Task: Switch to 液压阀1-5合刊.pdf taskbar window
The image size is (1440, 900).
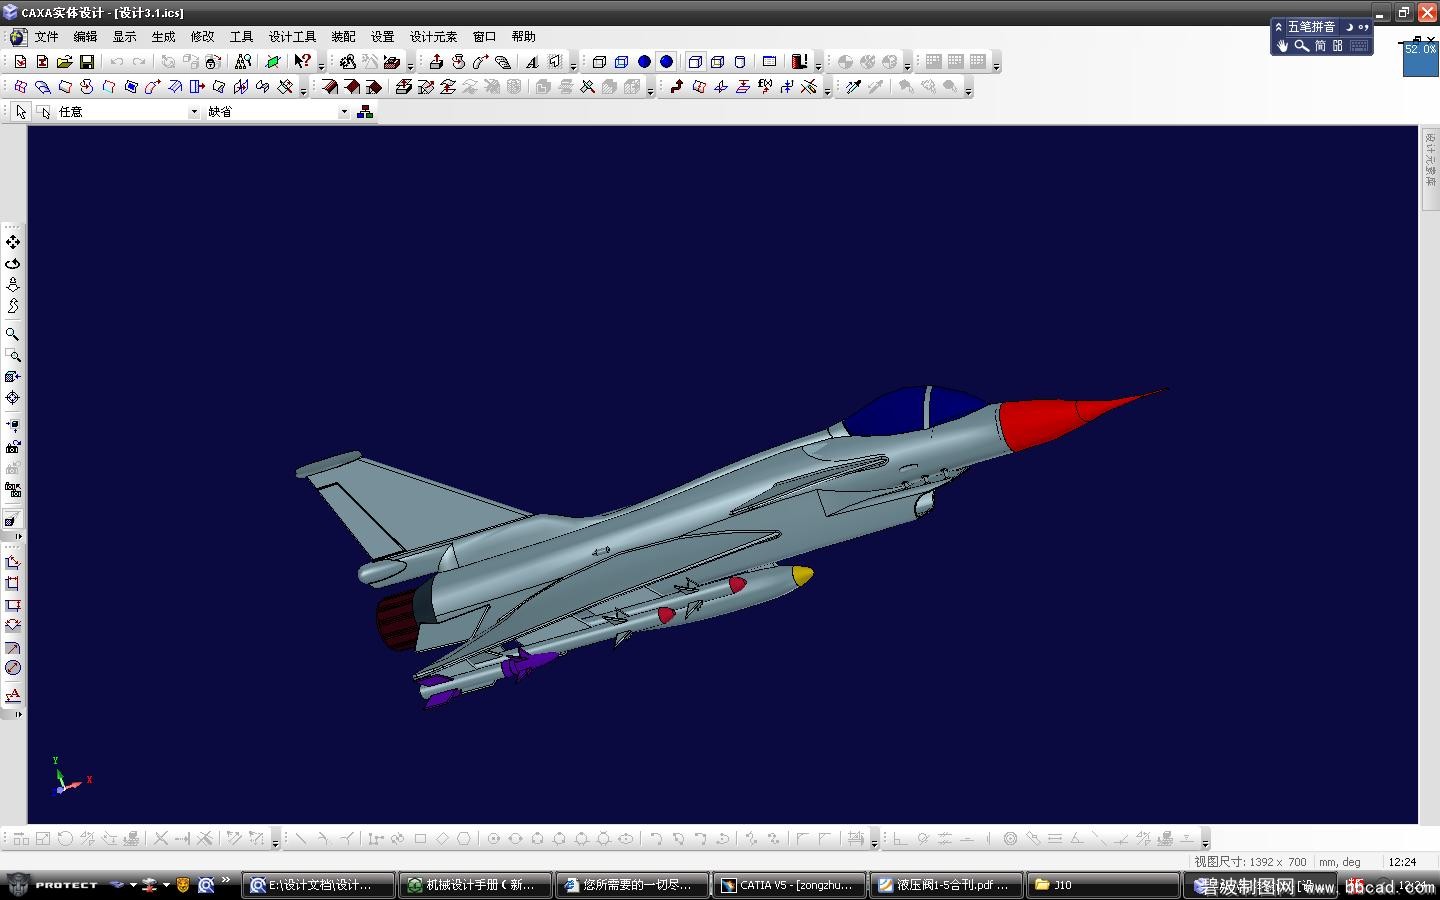Action: [947, 885]
